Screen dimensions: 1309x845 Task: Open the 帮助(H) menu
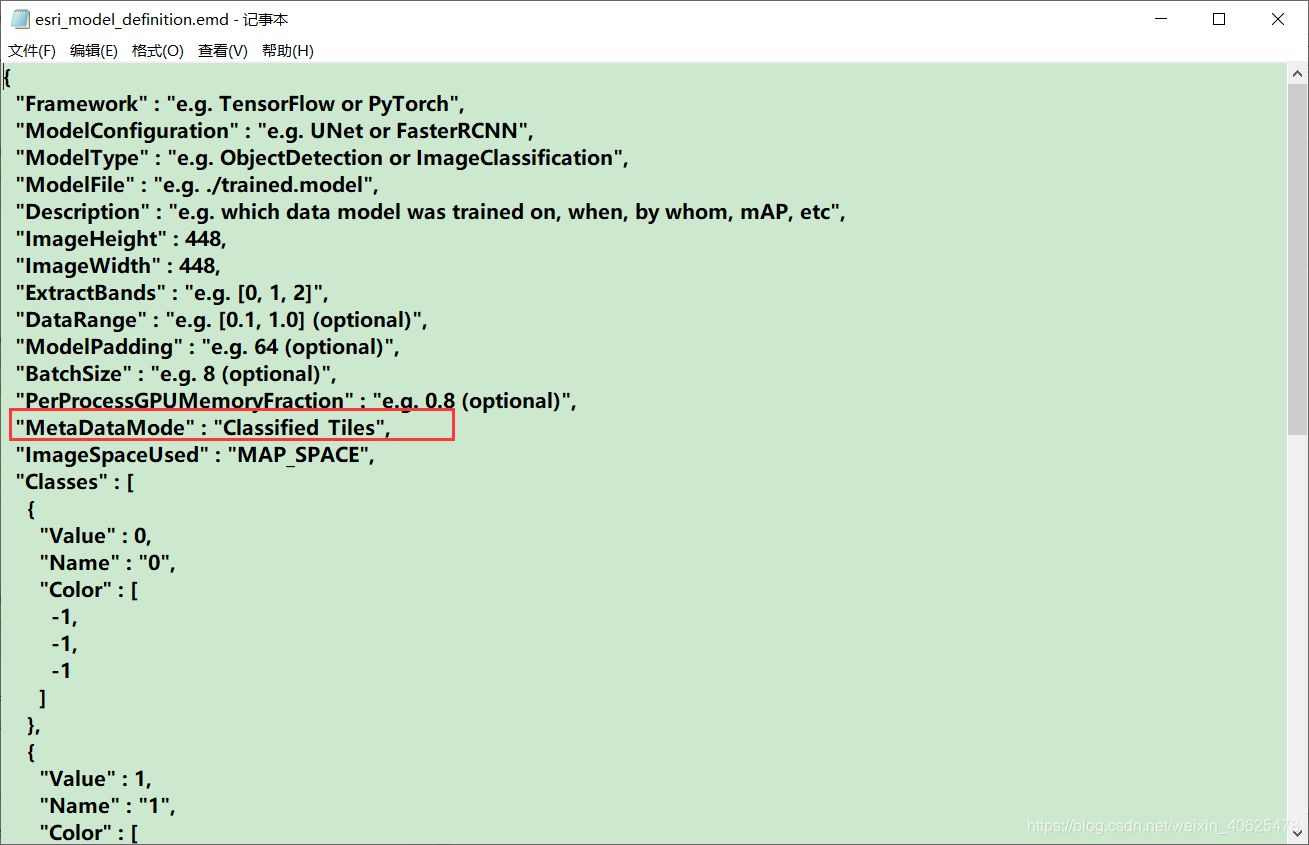[288, 51]
